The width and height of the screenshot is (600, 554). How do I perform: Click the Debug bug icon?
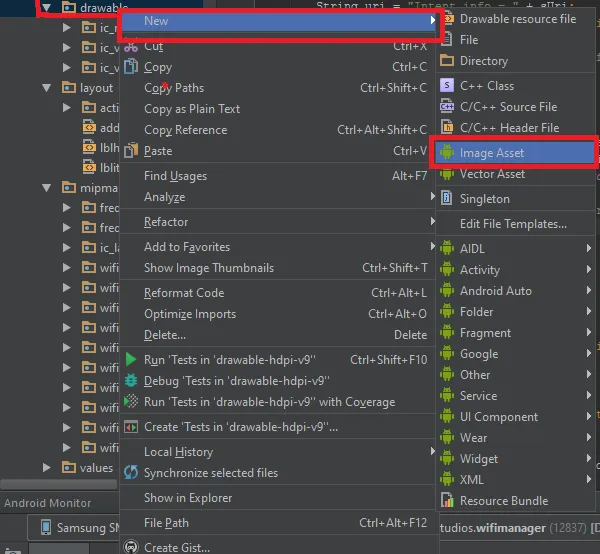tap(131, 380)
